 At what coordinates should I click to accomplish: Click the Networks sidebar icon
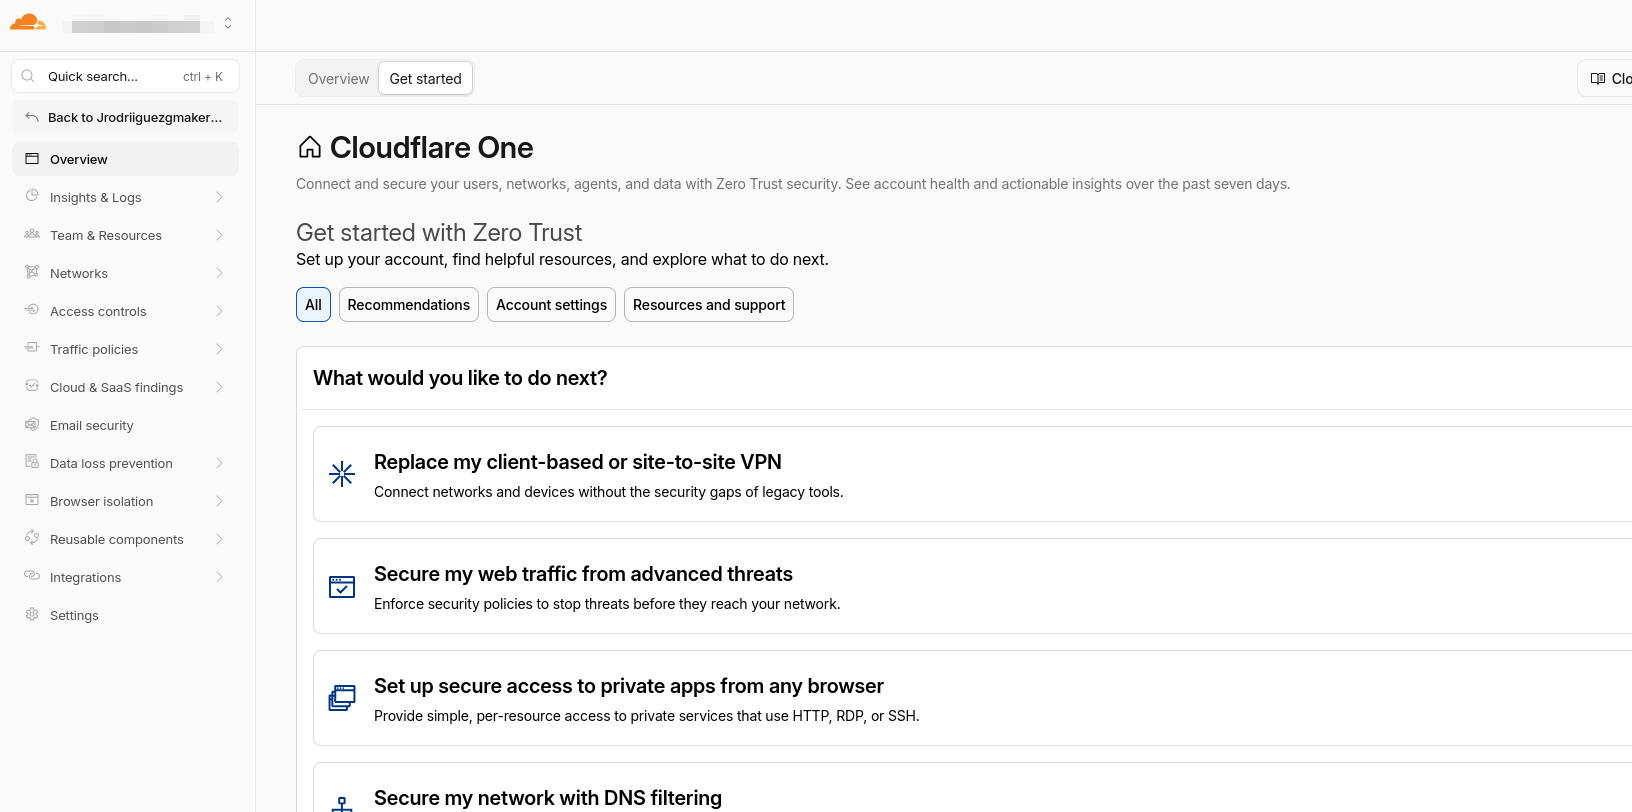click(32, 273)
